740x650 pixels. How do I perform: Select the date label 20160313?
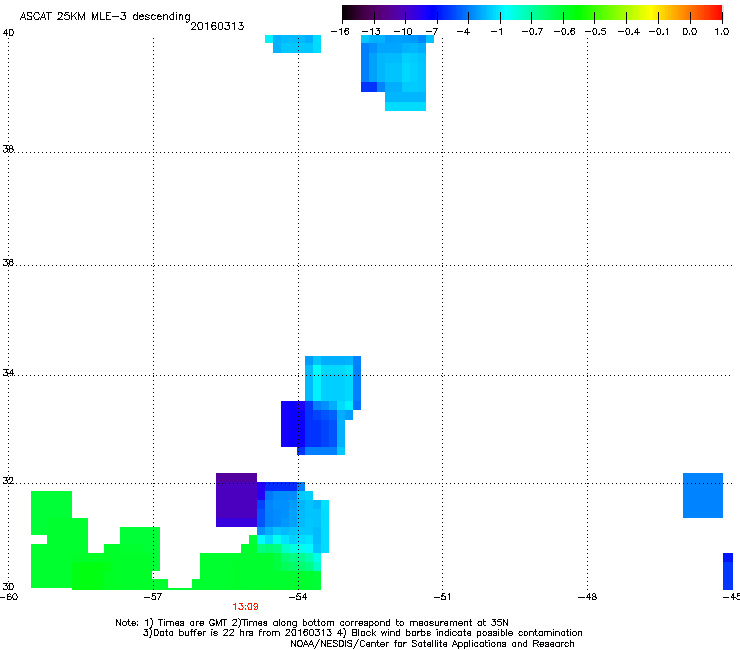coord(217,26)
